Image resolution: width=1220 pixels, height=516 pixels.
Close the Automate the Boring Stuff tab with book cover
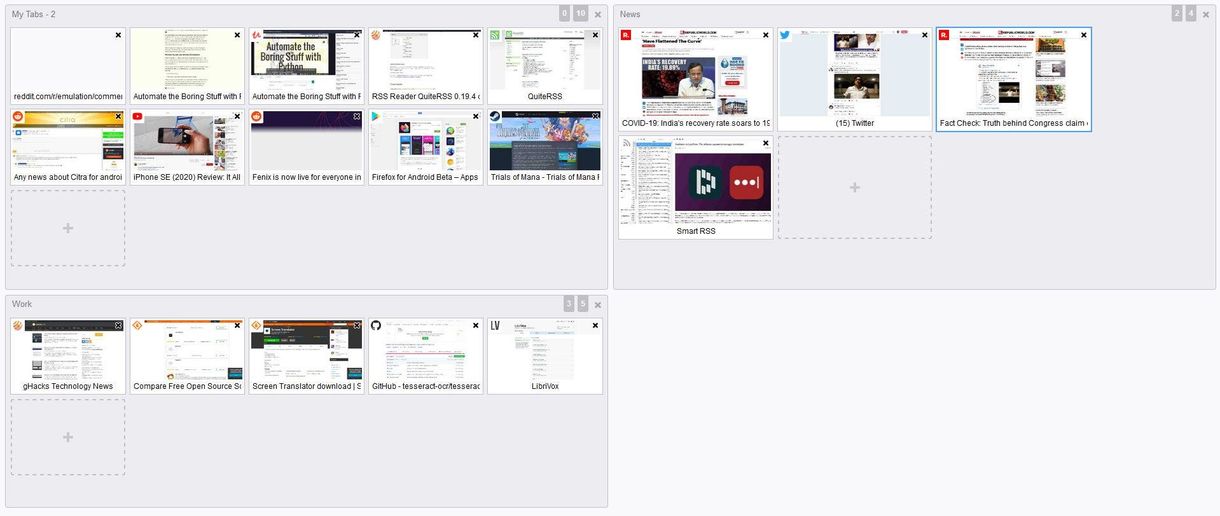tap(357, 35)
